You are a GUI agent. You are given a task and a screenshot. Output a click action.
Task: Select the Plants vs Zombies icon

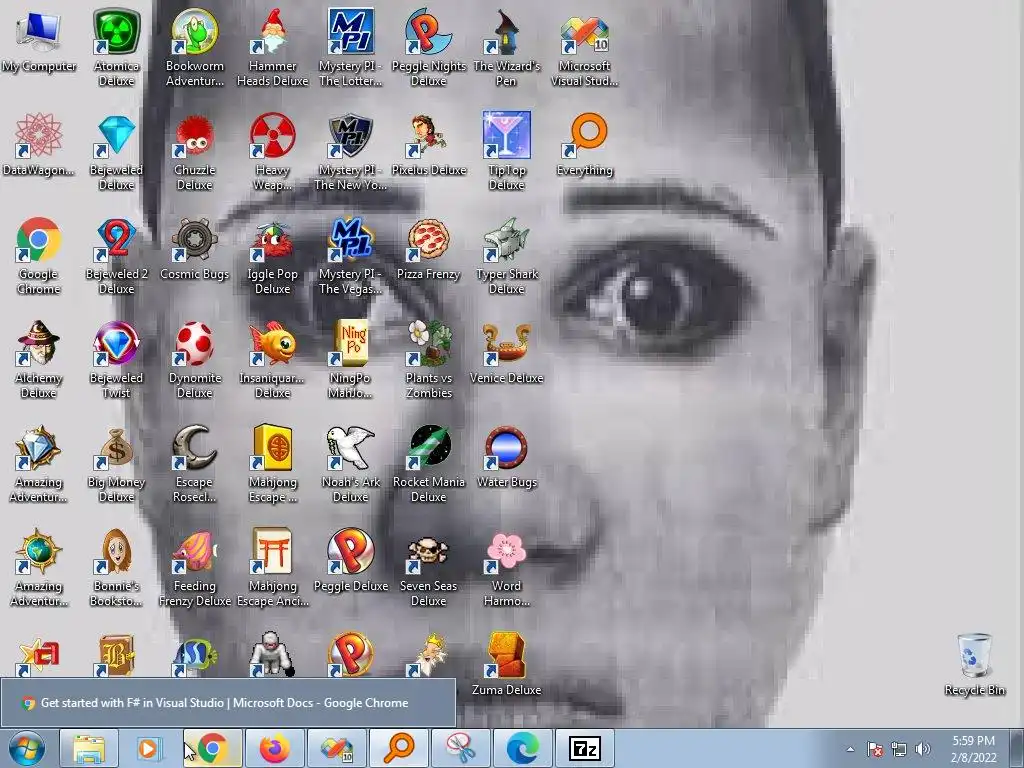tap(428, 359)
